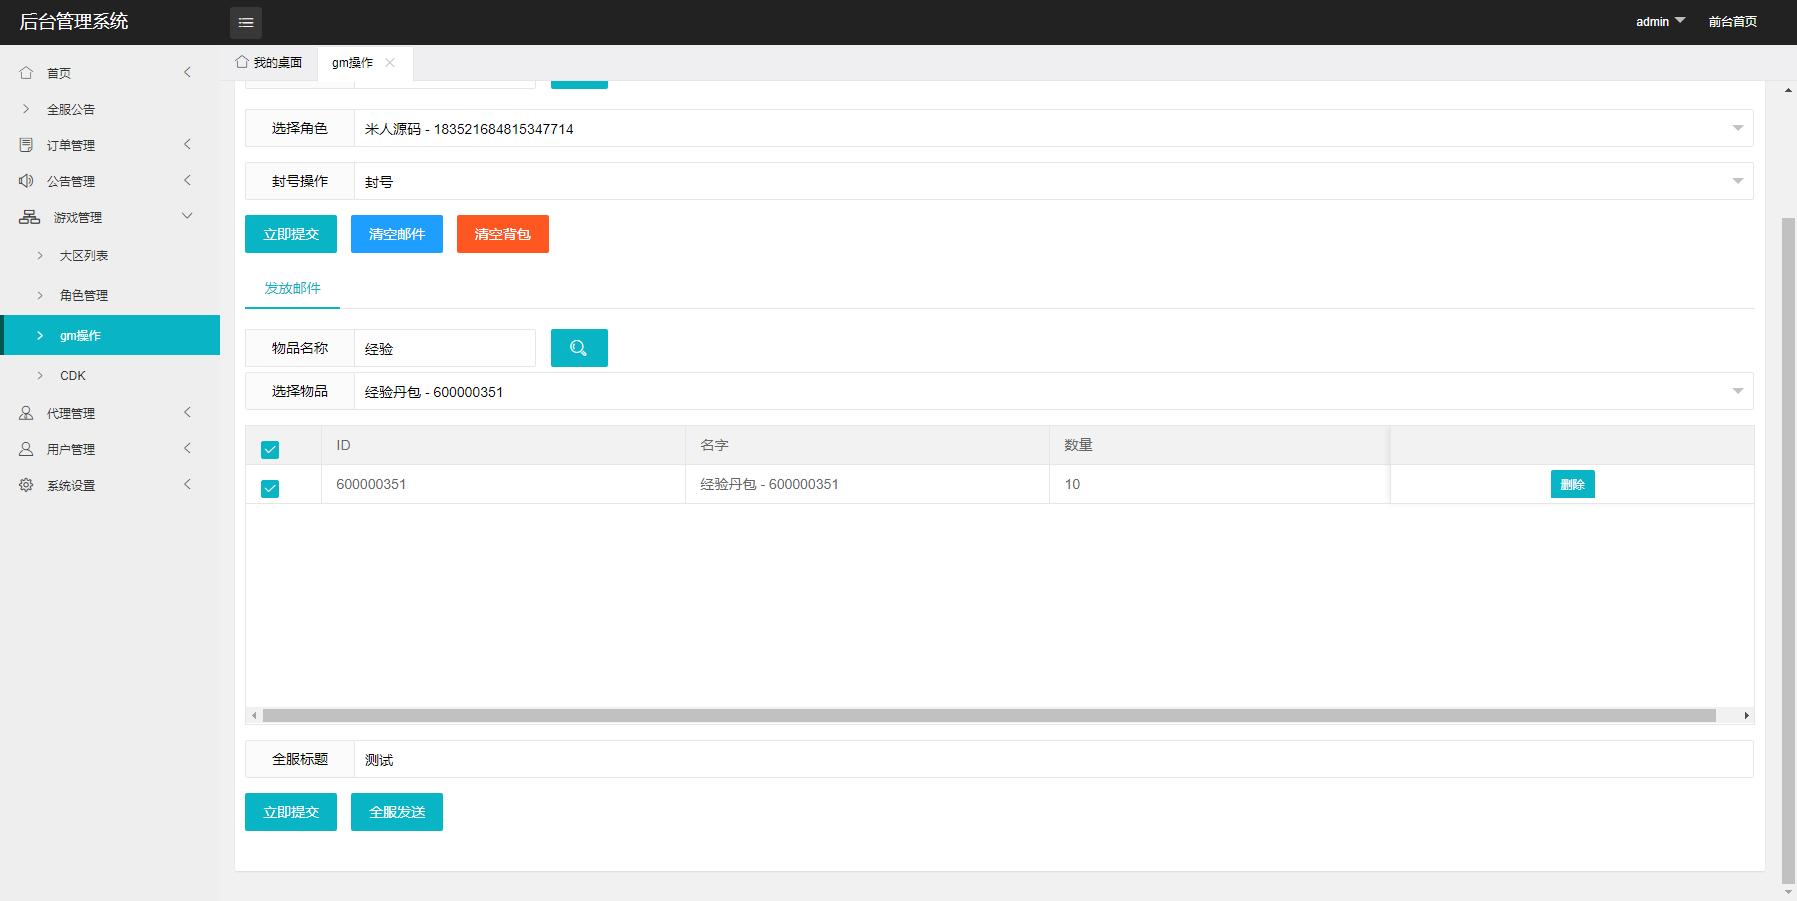Screen dimensions: 1797x901
Task: Click the hamburger menu toggle icon
Action: [x=246, y=22]
